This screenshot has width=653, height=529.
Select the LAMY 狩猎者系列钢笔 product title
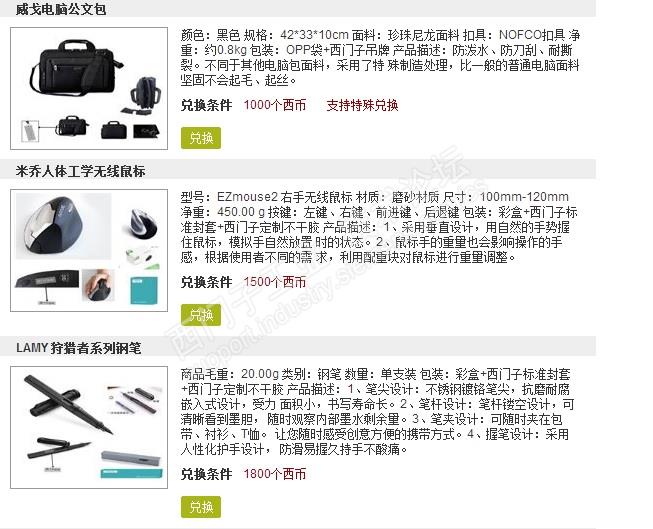79,348
